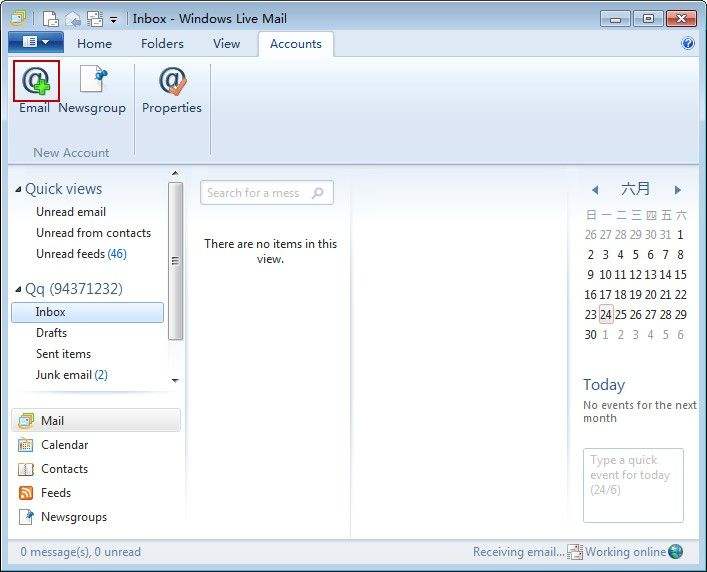Open the Sent items folder

pyautogui.click(x=63, y=354)
